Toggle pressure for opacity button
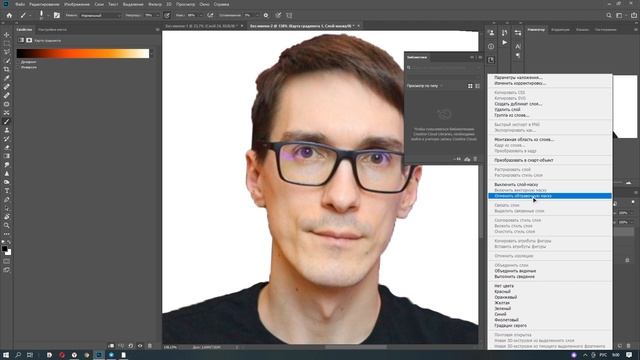The height and width of the screenshot is (360, 640). pyautogui.click(x=167, y=16)
